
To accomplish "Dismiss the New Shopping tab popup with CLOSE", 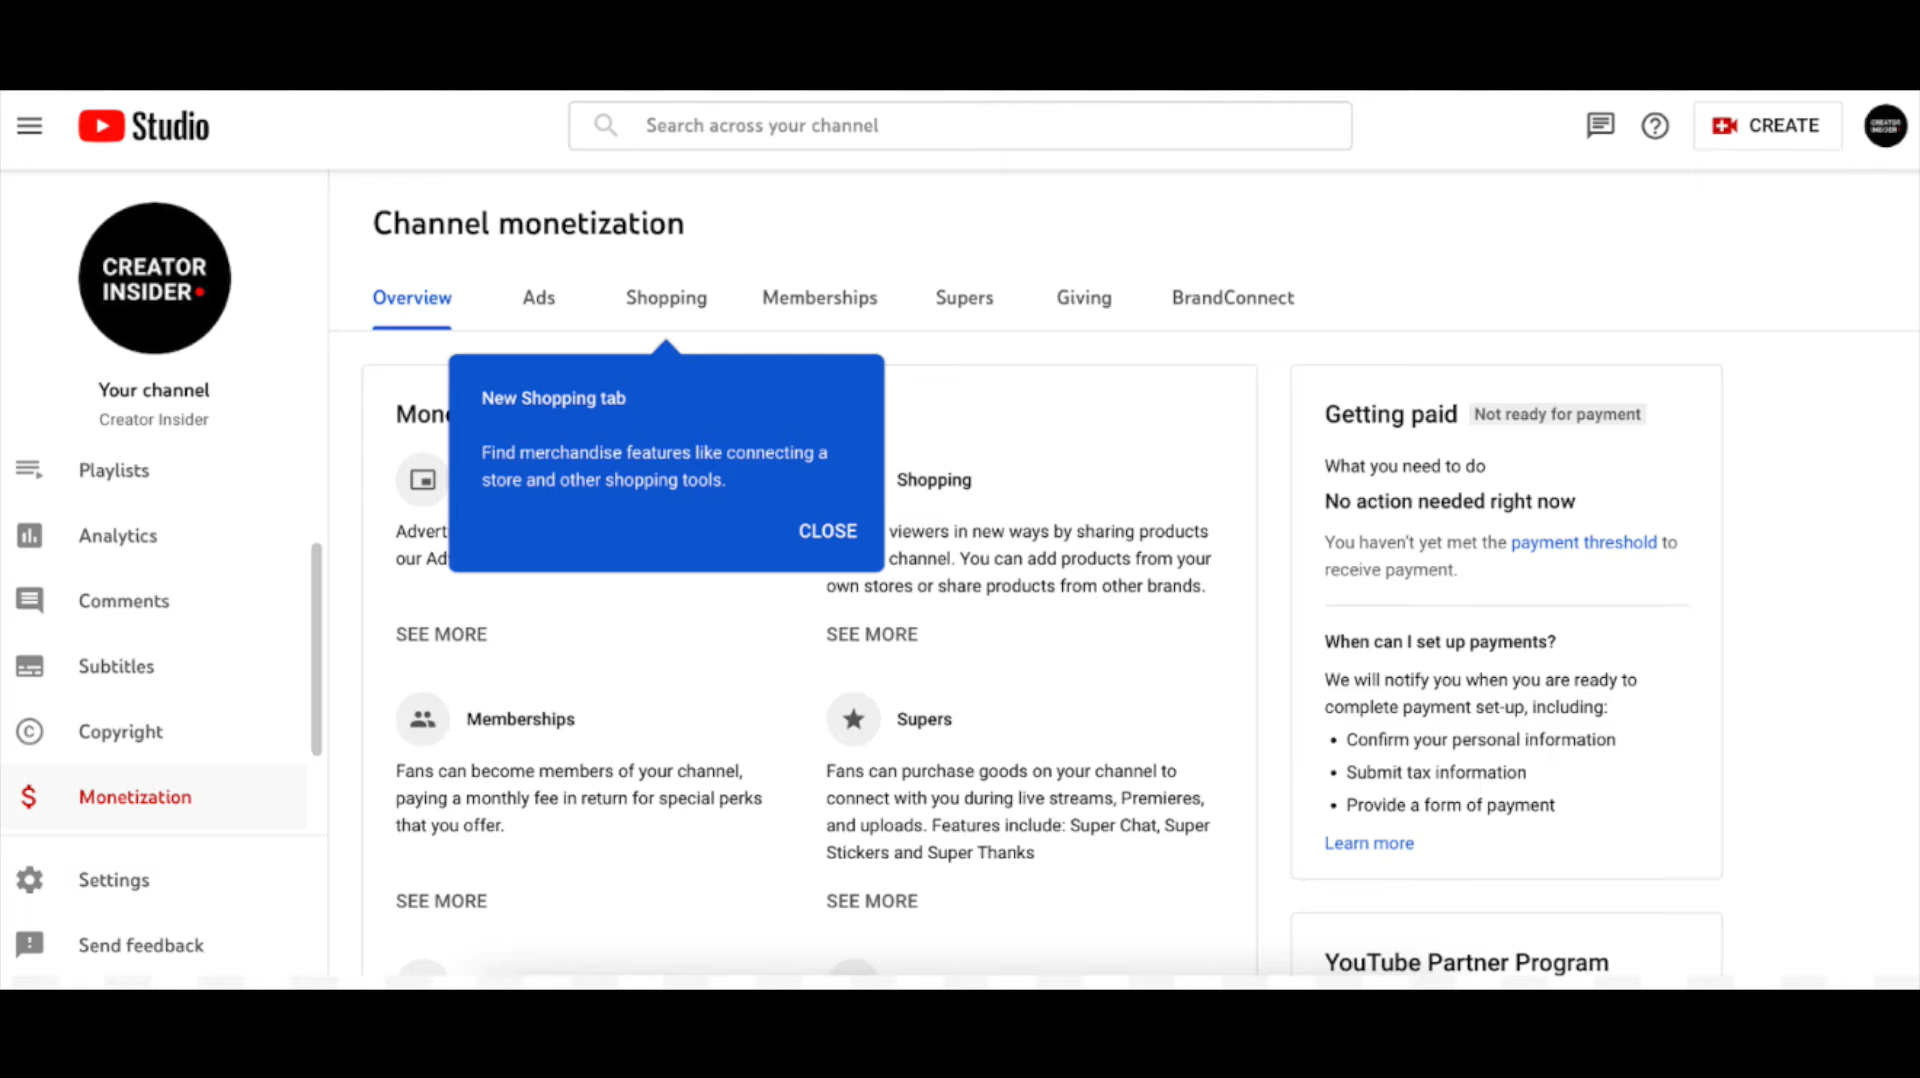I will tap(827, 531).
